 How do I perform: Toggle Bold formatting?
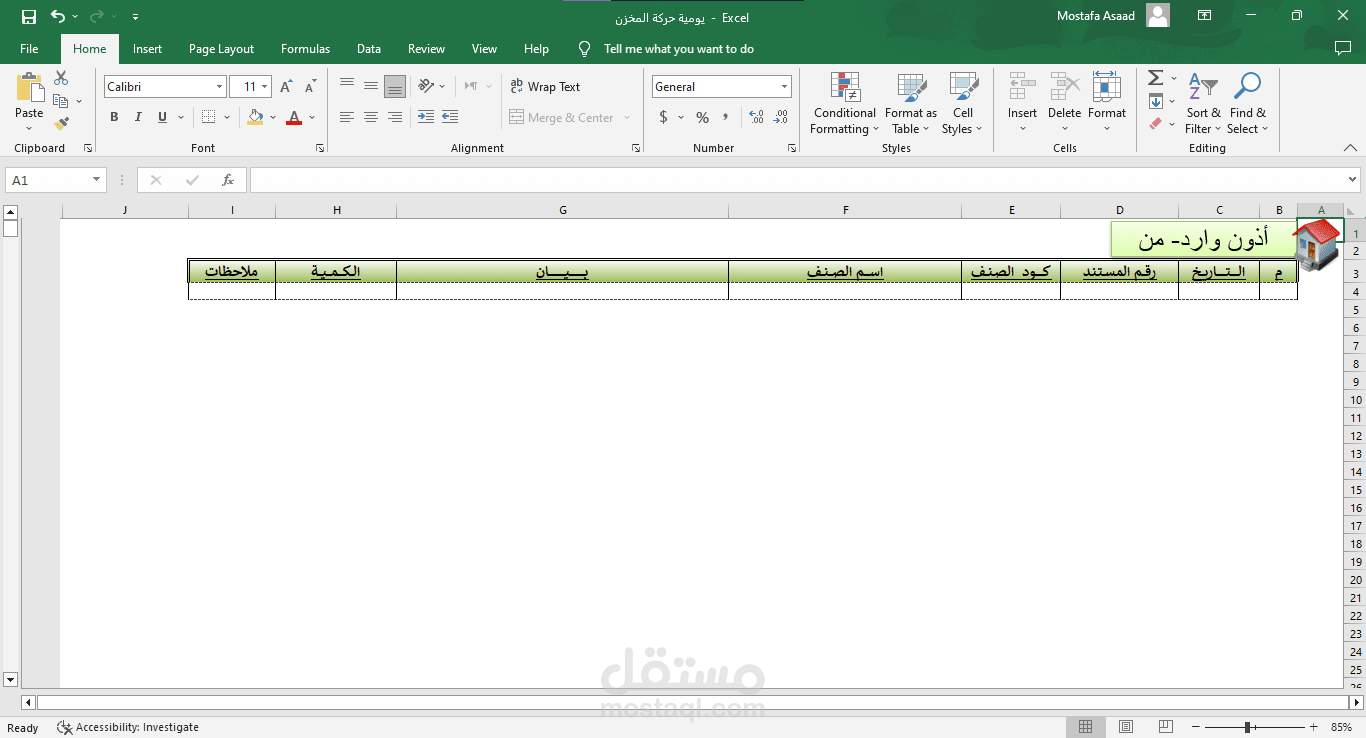114,117
